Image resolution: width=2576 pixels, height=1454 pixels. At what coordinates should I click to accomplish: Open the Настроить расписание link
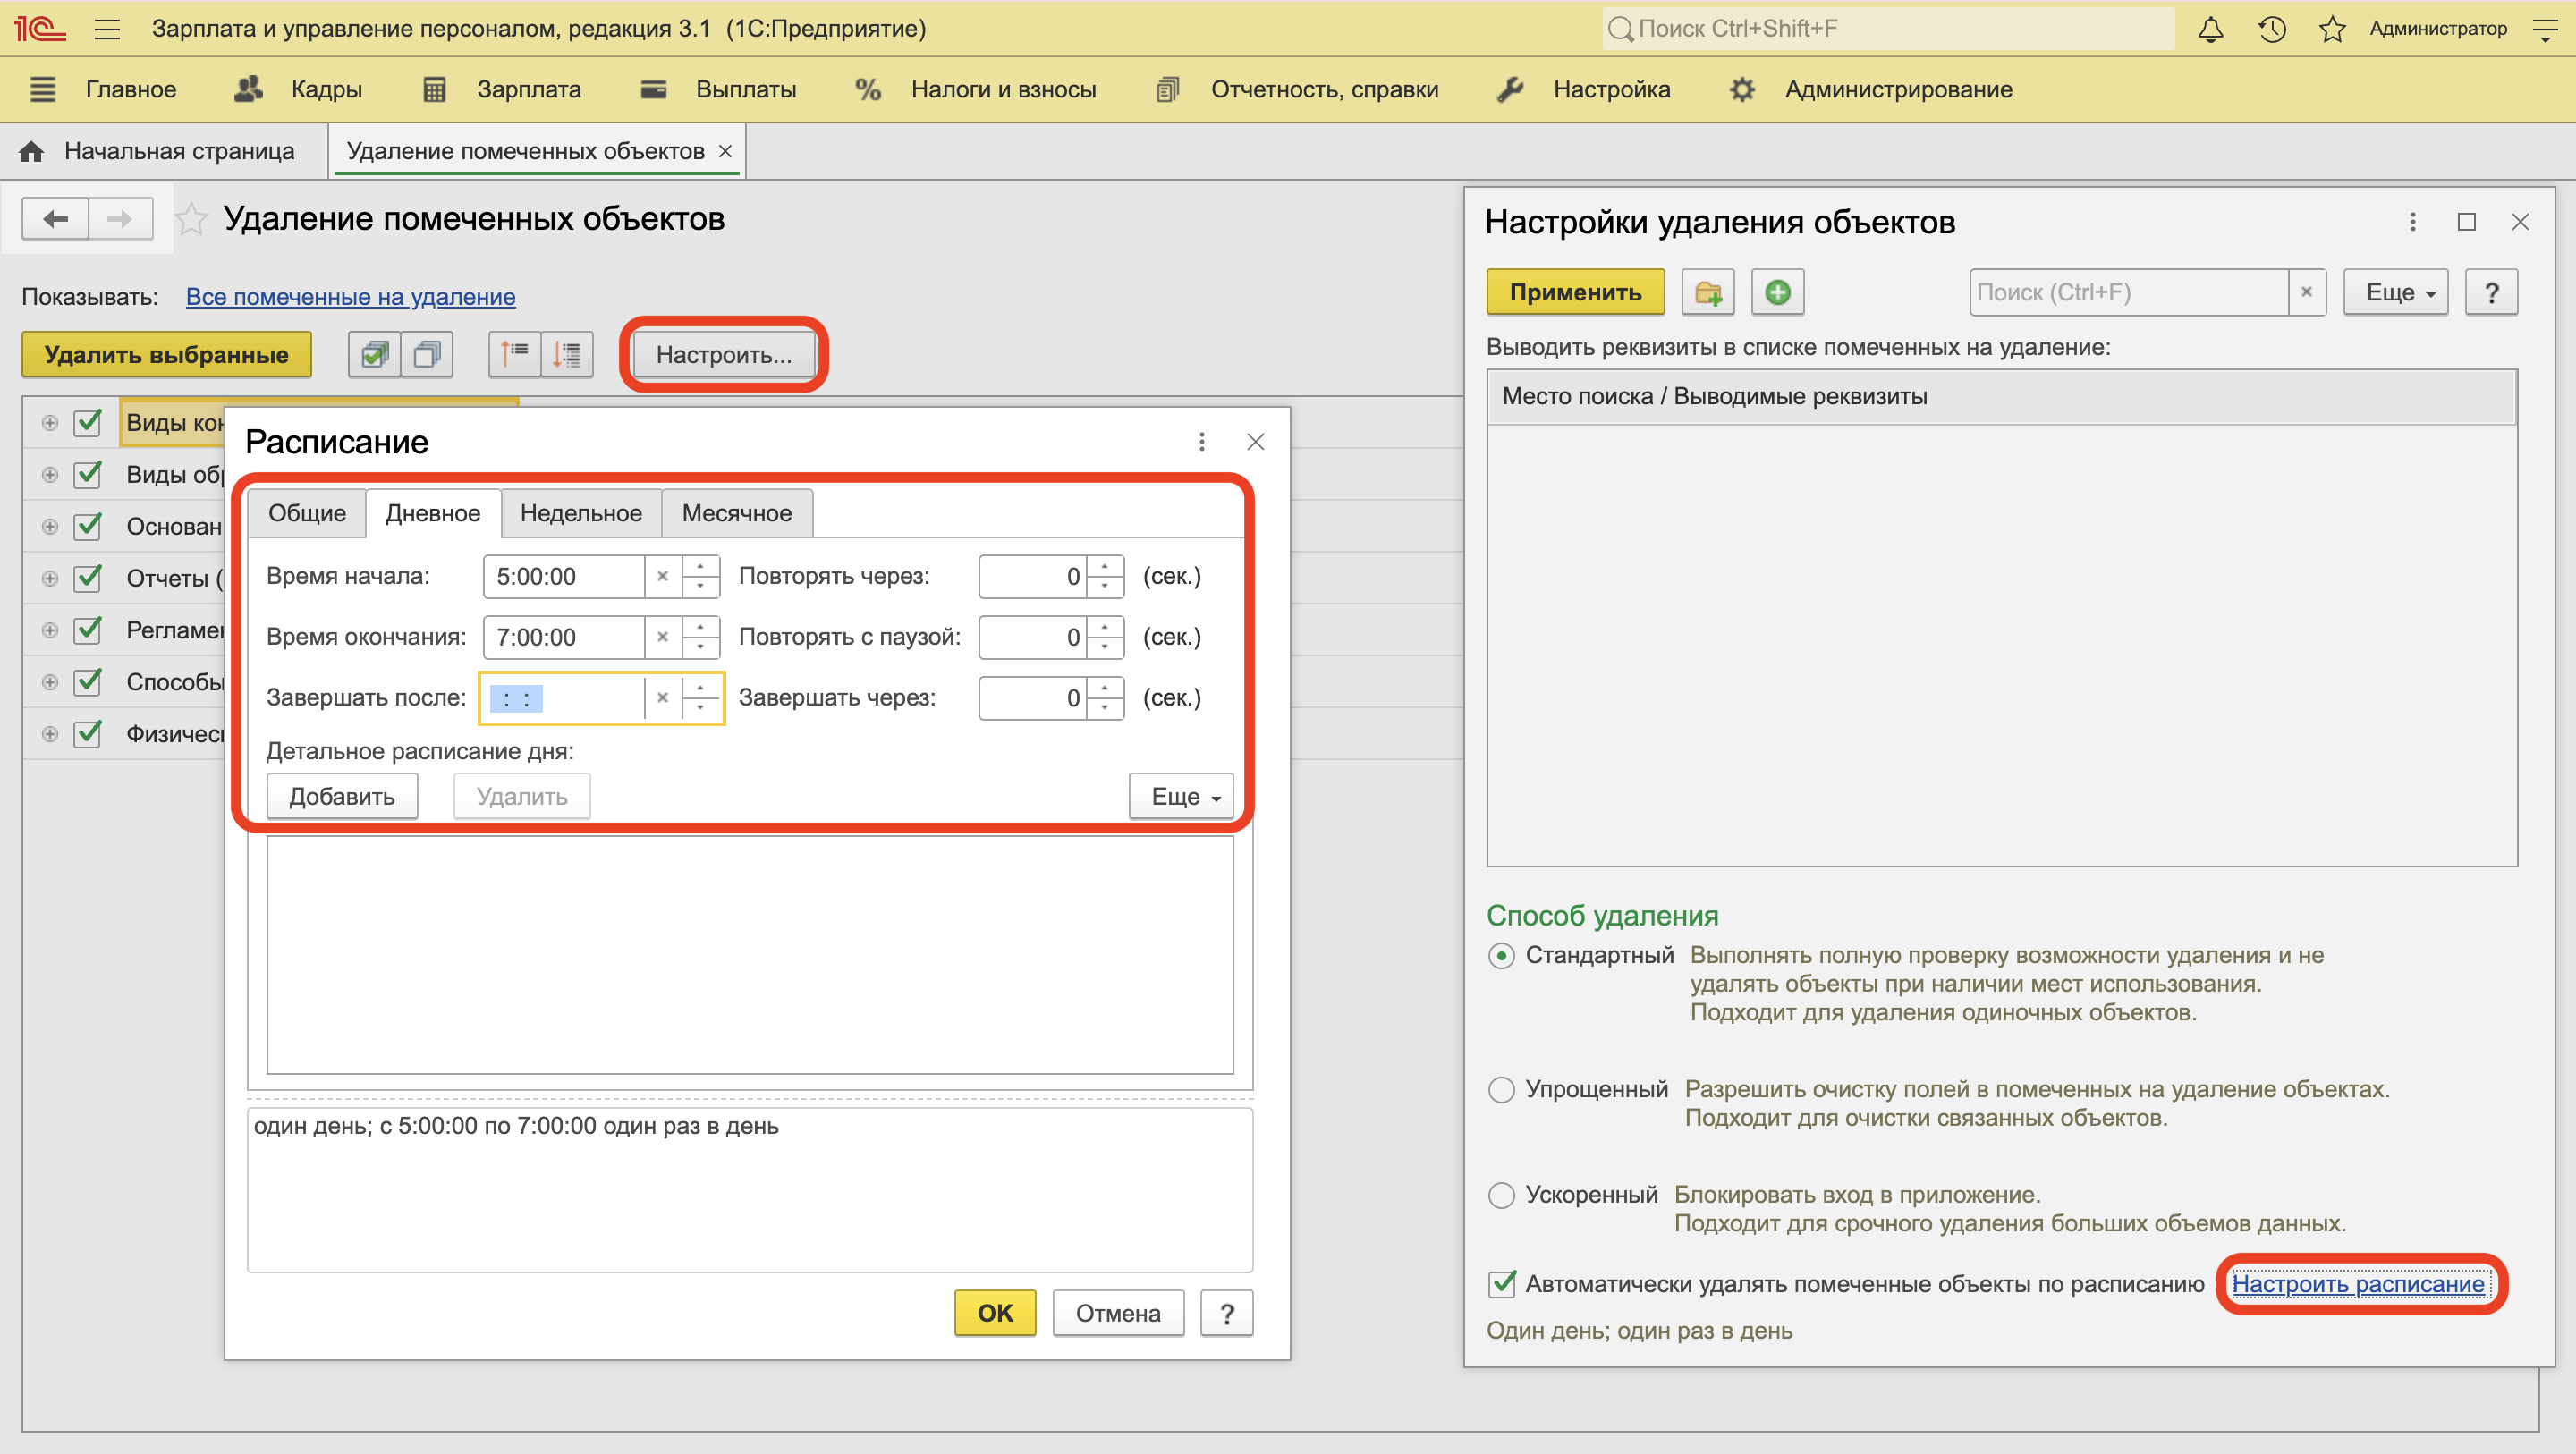[2357, 1284]
